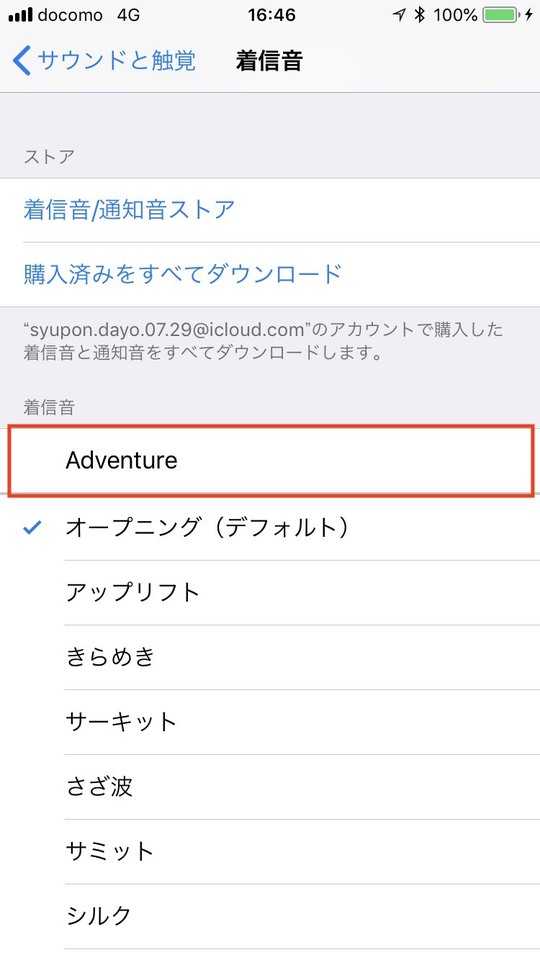Viewport: 540px width, 960px height.
Task: Select the Adventure ringtone
Action: click(x=270, y=460)
